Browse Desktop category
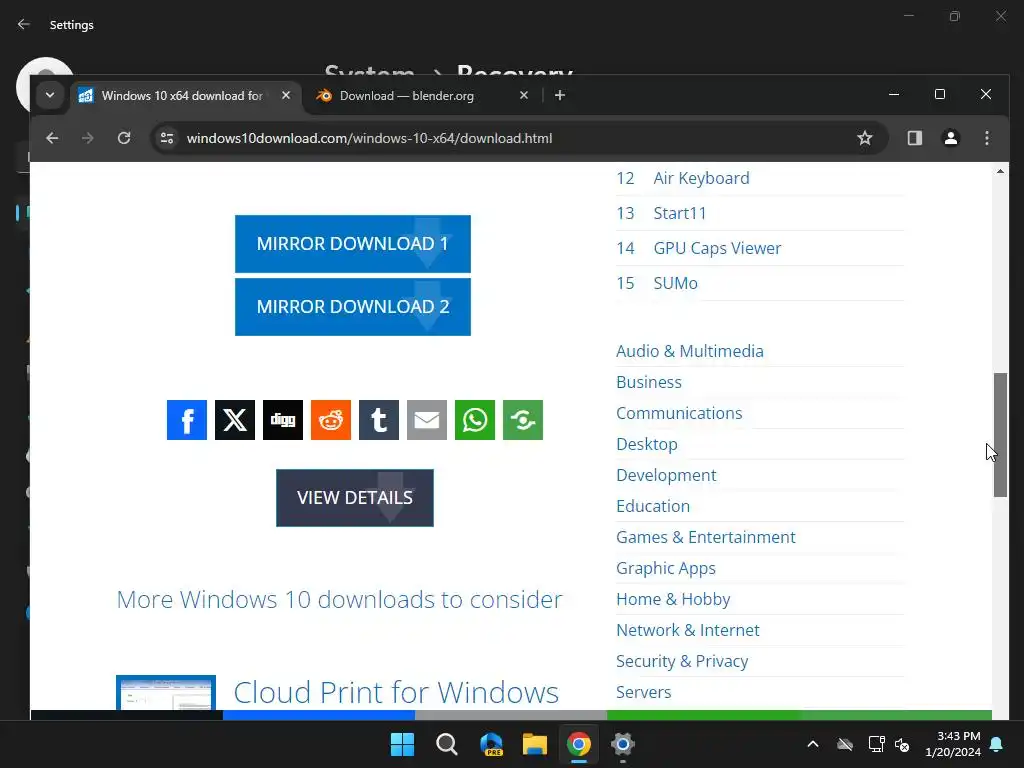Screen dimensions: 1024x768 coord(647,444)
